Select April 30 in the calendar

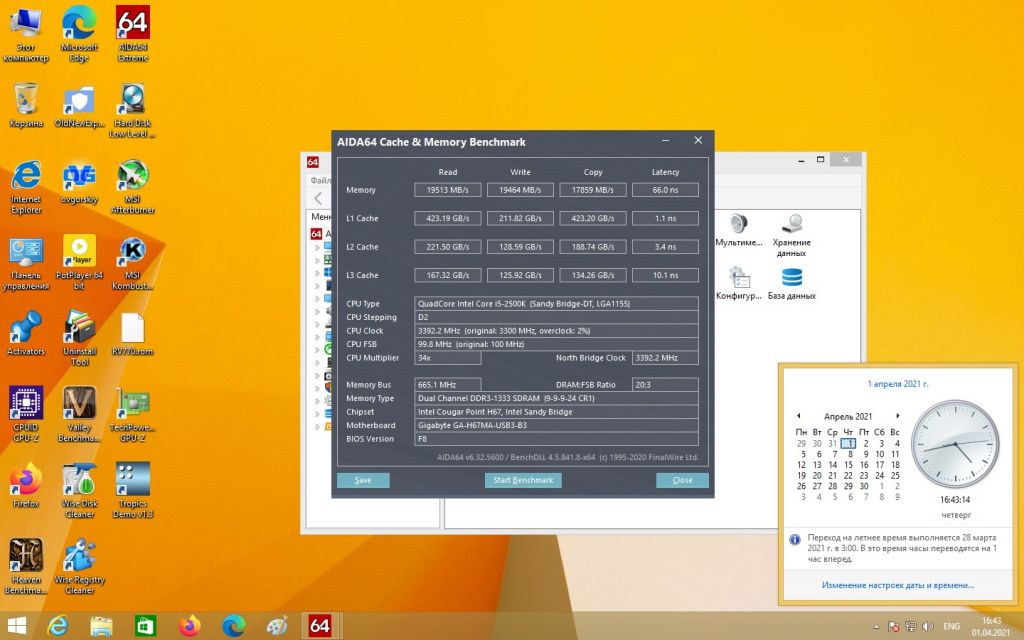pyautogui.click(x=864, y=486)
